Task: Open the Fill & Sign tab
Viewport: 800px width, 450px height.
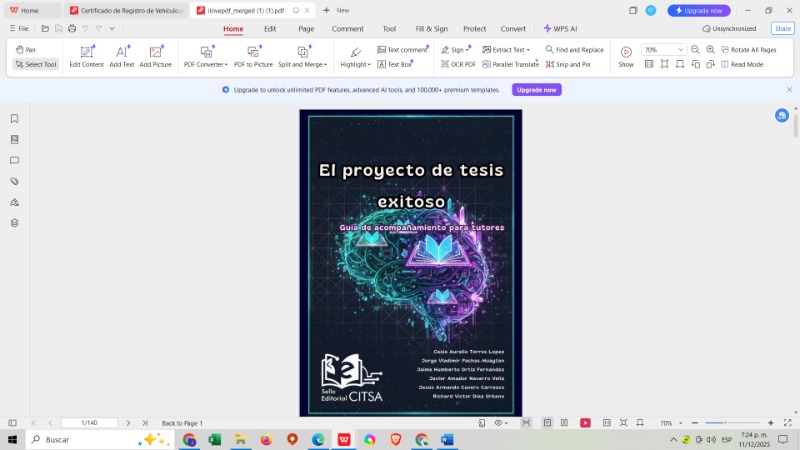Action: coord(432,29)
